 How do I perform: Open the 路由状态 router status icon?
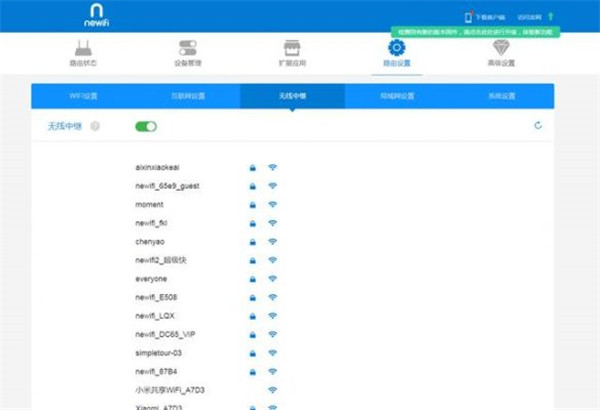[x=84, y=48]
